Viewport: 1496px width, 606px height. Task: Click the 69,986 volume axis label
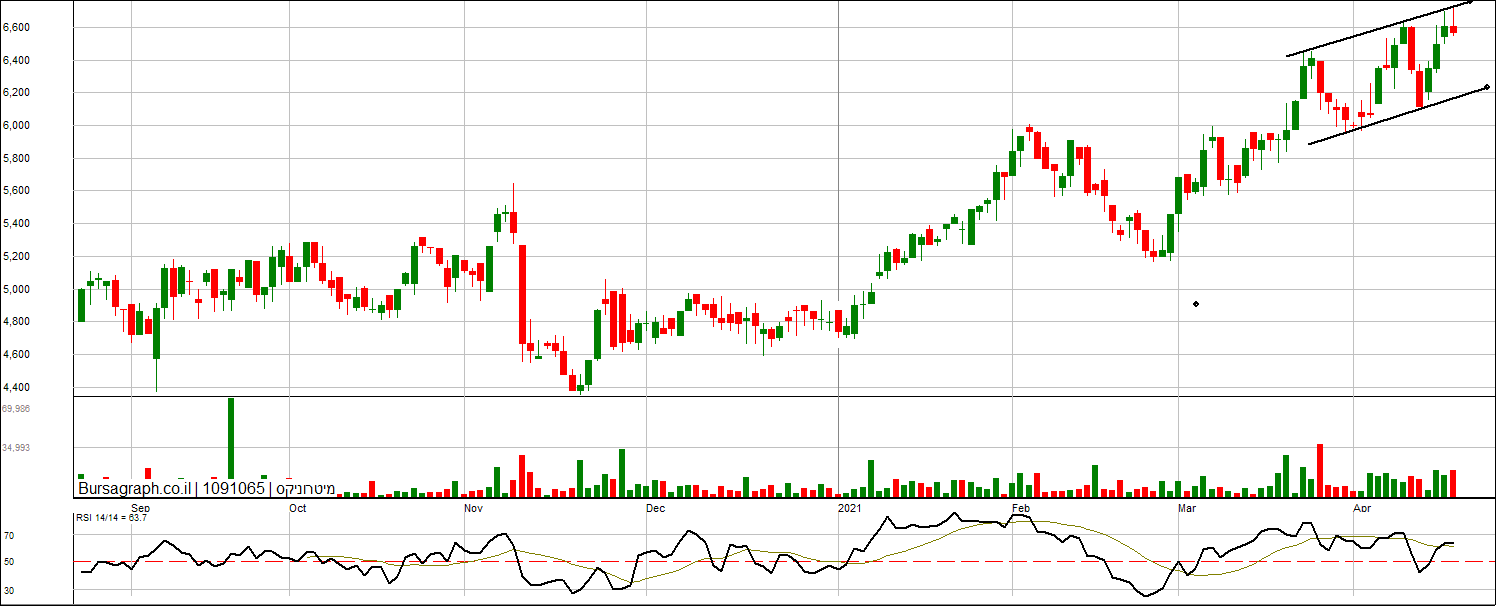tap(16, 408)
